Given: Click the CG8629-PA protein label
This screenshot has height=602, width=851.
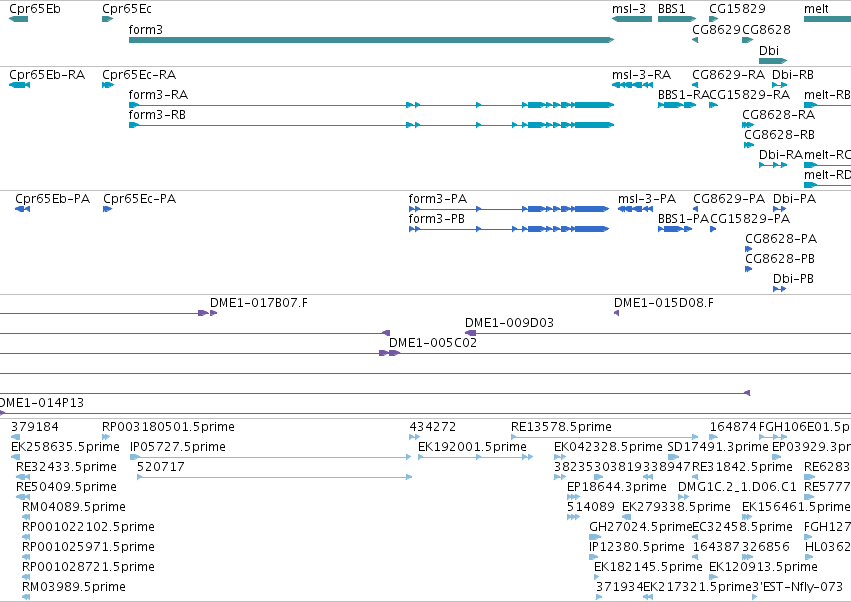Looking at the screenshot, I should (x=729, y=199).
